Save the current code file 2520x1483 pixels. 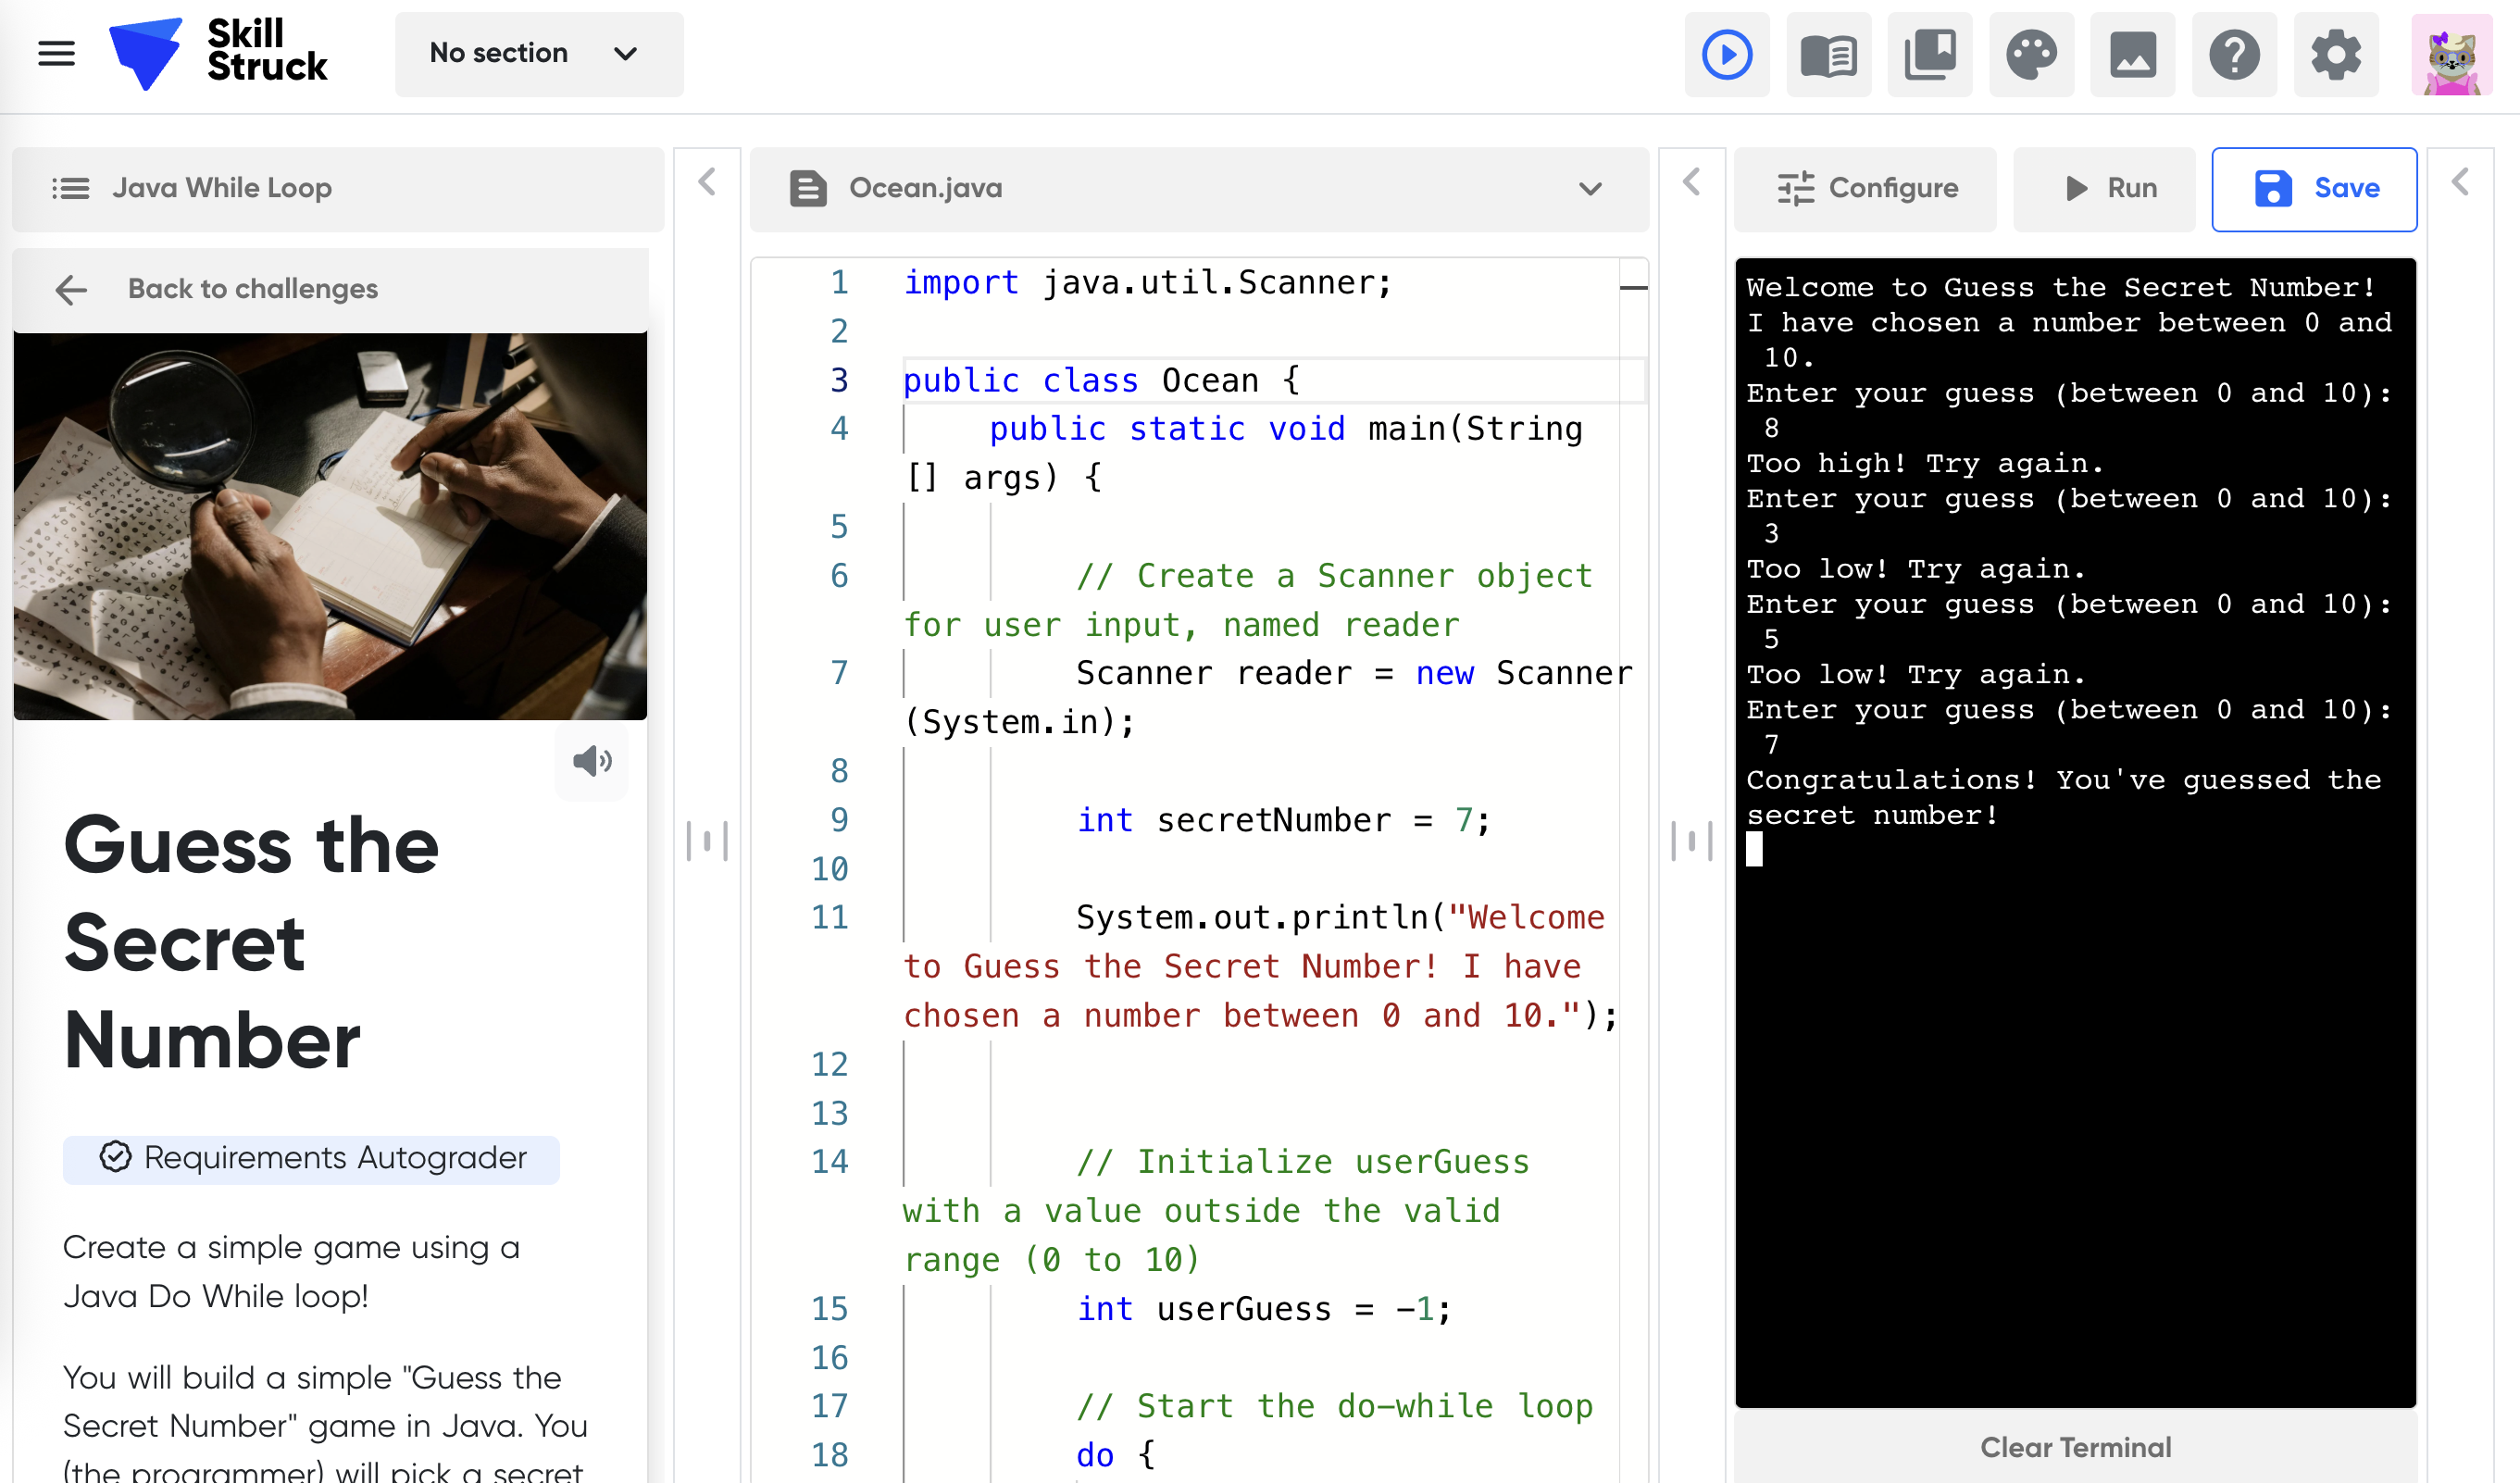(x=2314, y=189)
